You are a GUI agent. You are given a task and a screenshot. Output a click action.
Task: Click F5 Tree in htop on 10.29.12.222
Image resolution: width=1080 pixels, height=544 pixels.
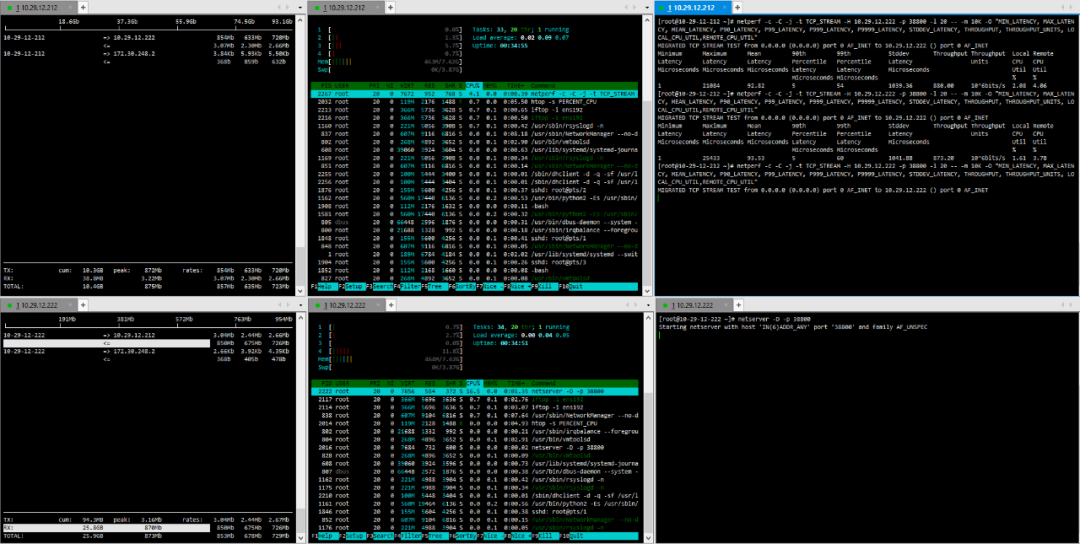[435, 535]
